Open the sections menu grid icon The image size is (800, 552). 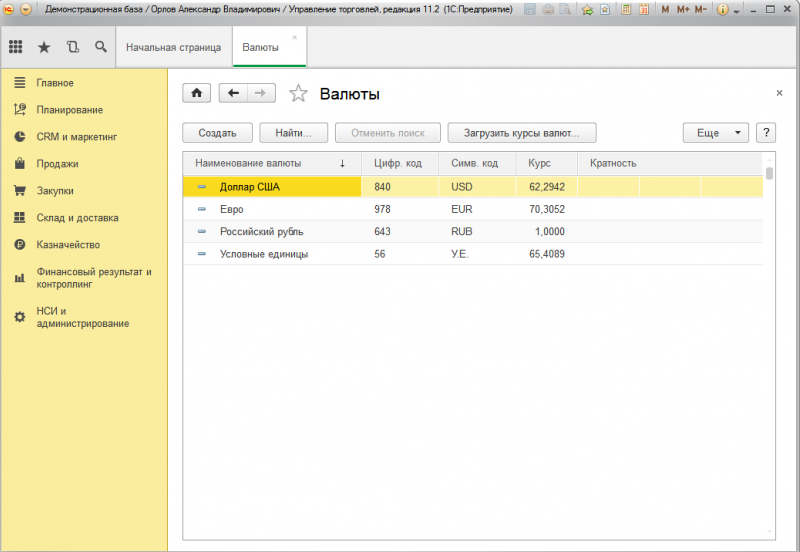pos(15,47)
